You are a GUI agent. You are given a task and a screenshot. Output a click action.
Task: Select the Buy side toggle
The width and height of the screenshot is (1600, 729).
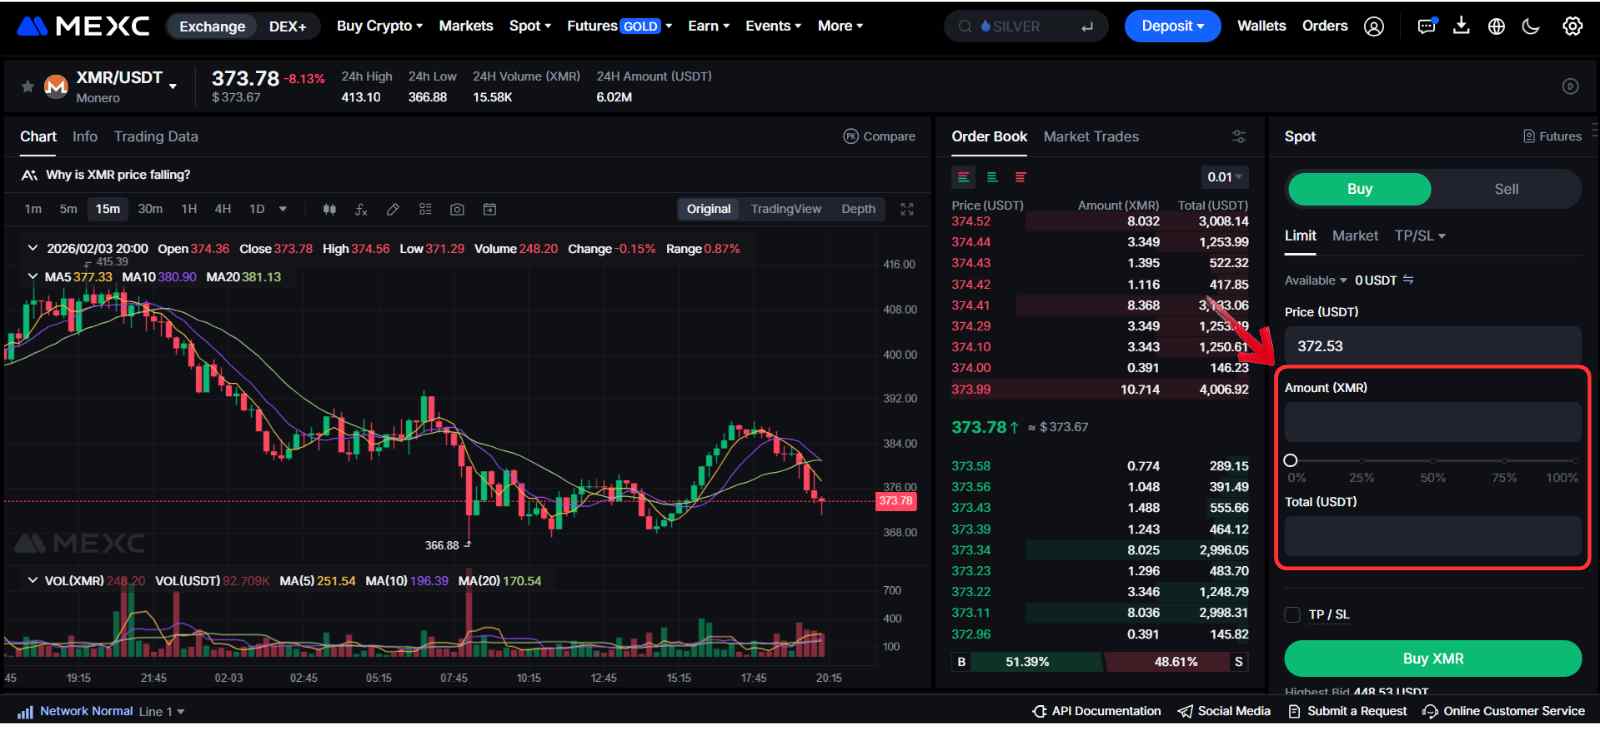tap(1359, 189)
